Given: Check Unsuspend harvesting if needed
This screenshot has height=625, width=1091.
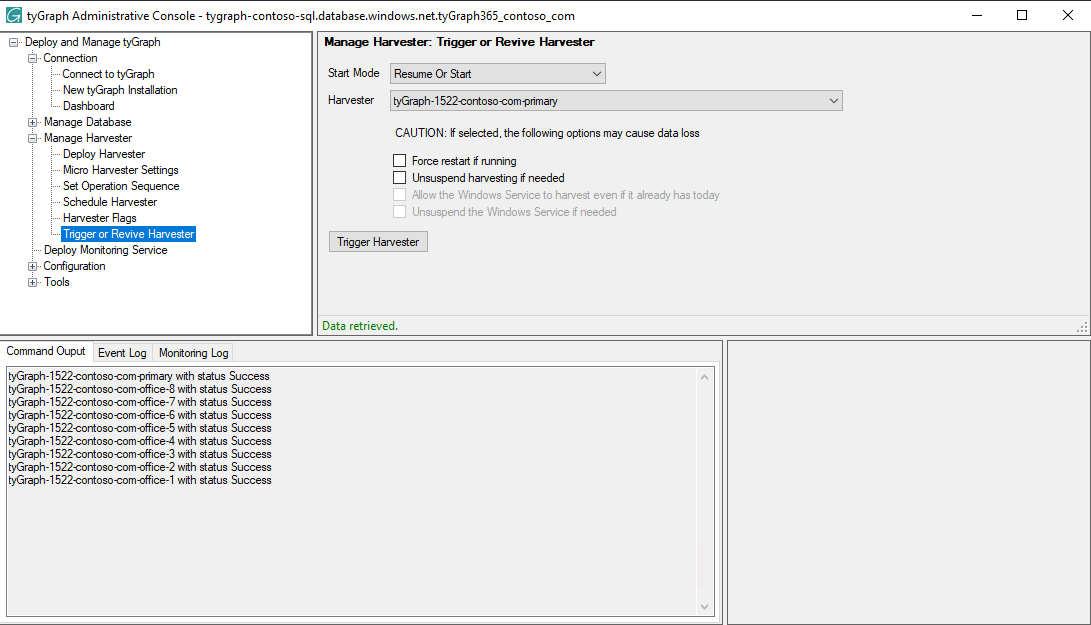Looking at the screenshot, I should pos(399,177).
